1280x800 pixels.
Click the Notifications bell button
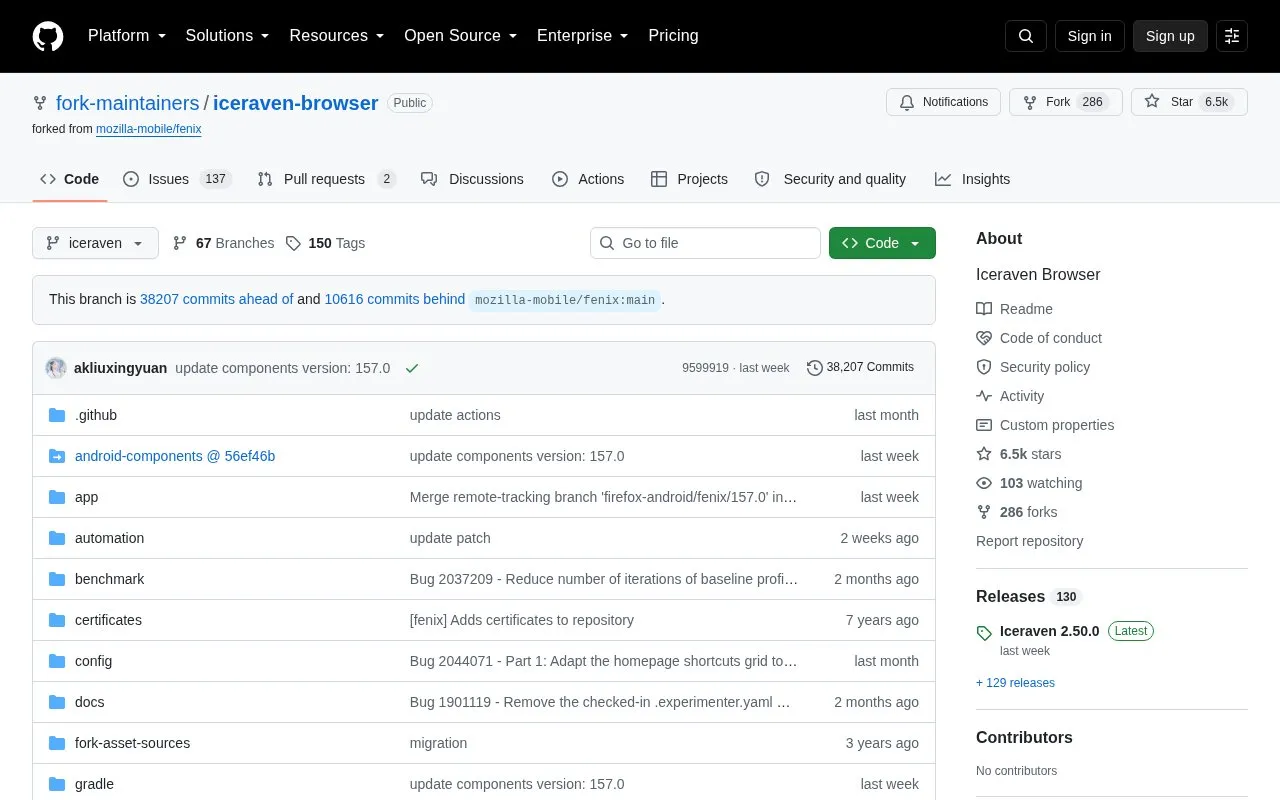(x=943, y=102)
